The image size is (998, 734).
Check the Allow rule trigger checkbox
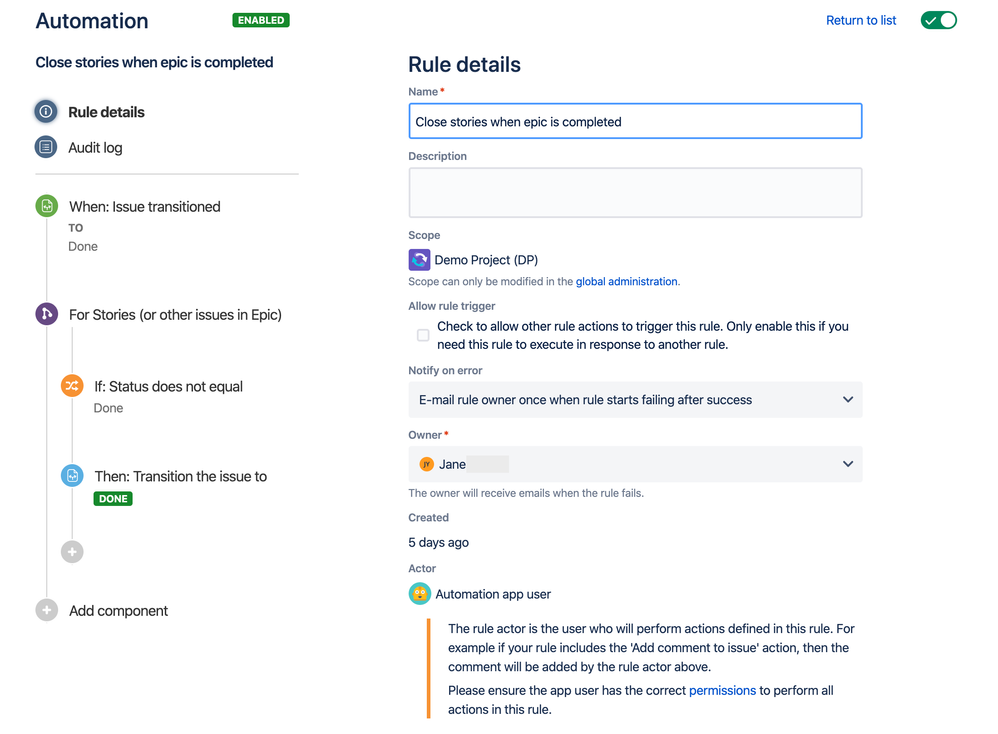tap(423, 335)
